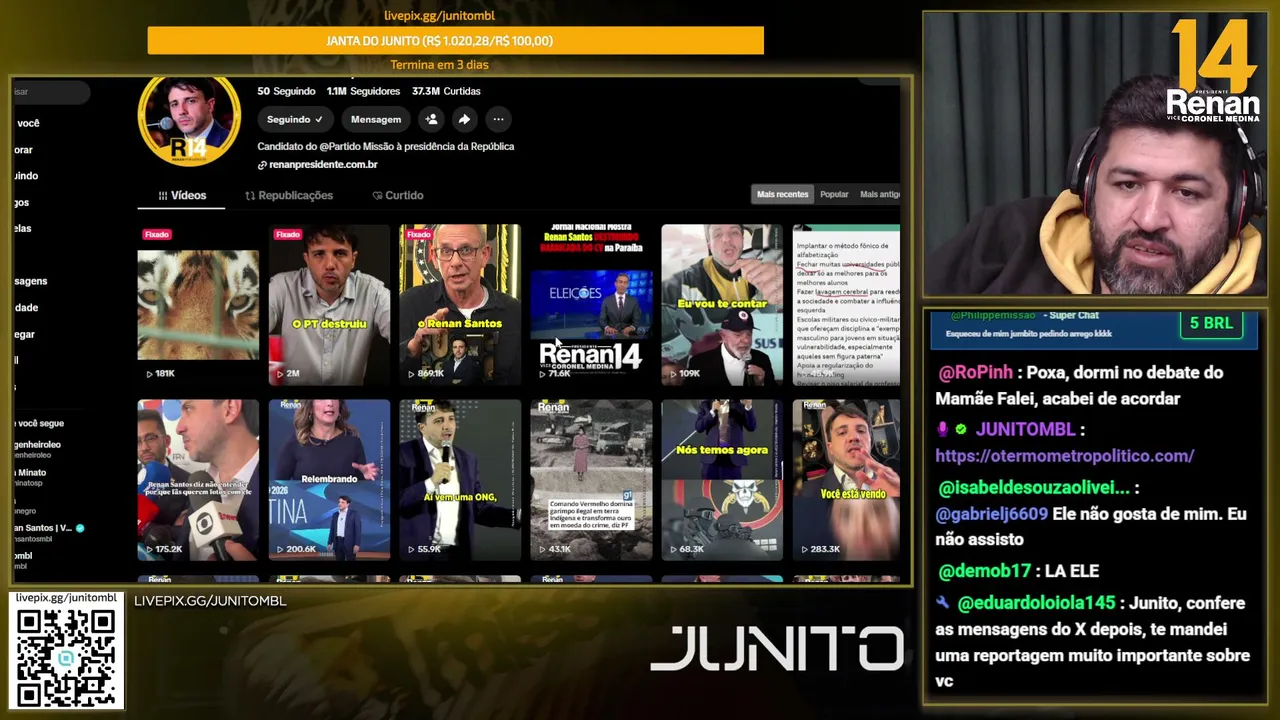Click the Fixado badge on 'O PT destruiu' video

pyautogui.click(x=288, y=234)
